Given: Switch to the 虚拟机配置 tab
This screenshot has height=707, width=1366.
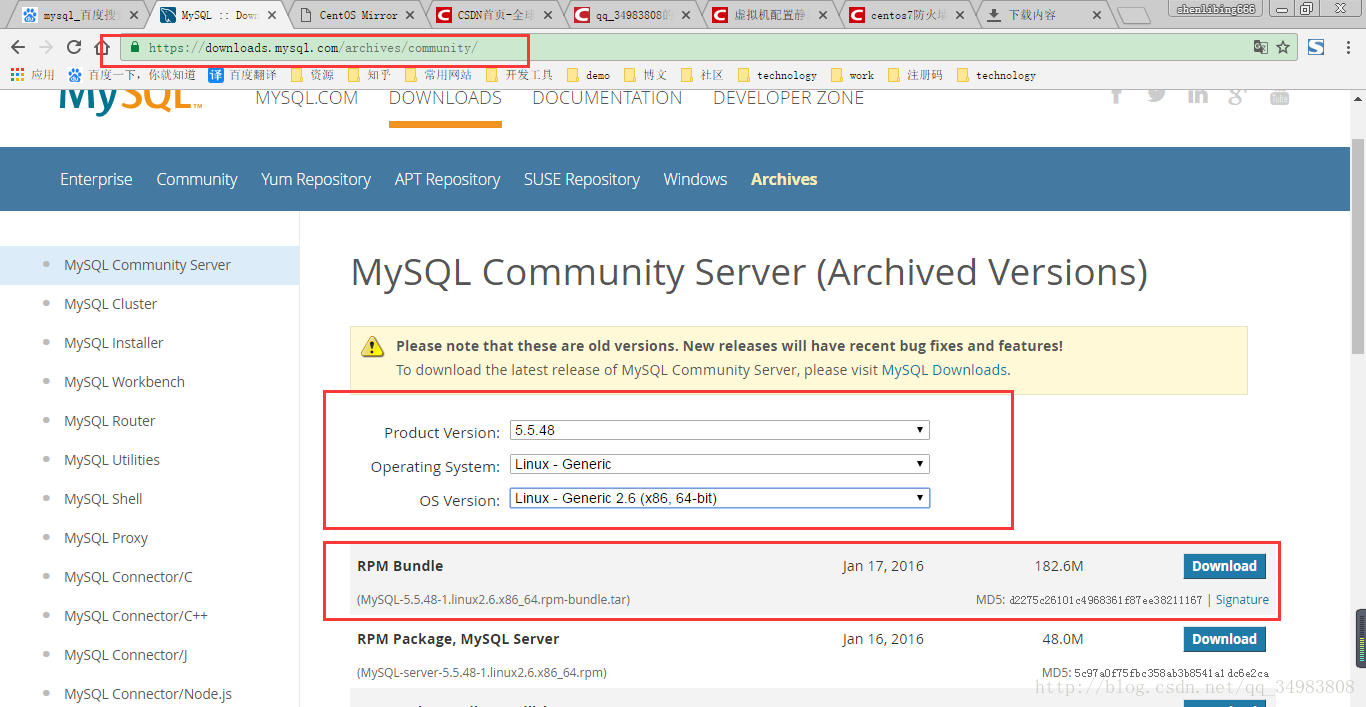Looking at the screenshot, I should [x=768, y=16].
